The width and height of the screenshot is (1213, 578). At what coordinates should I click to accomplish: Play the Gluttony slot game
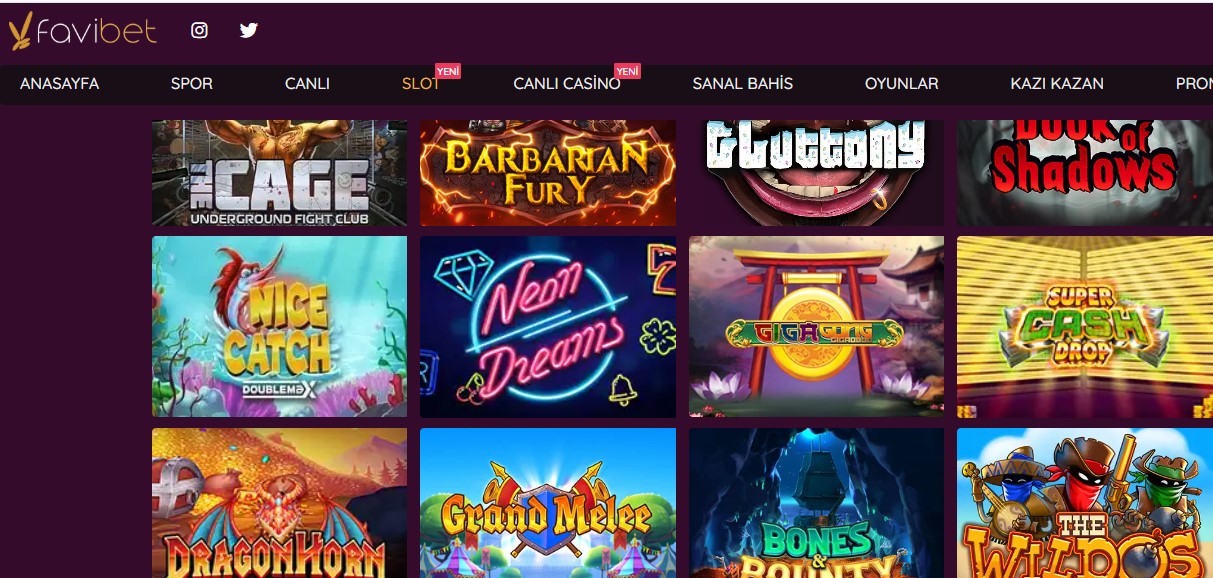tap(816, 173)
